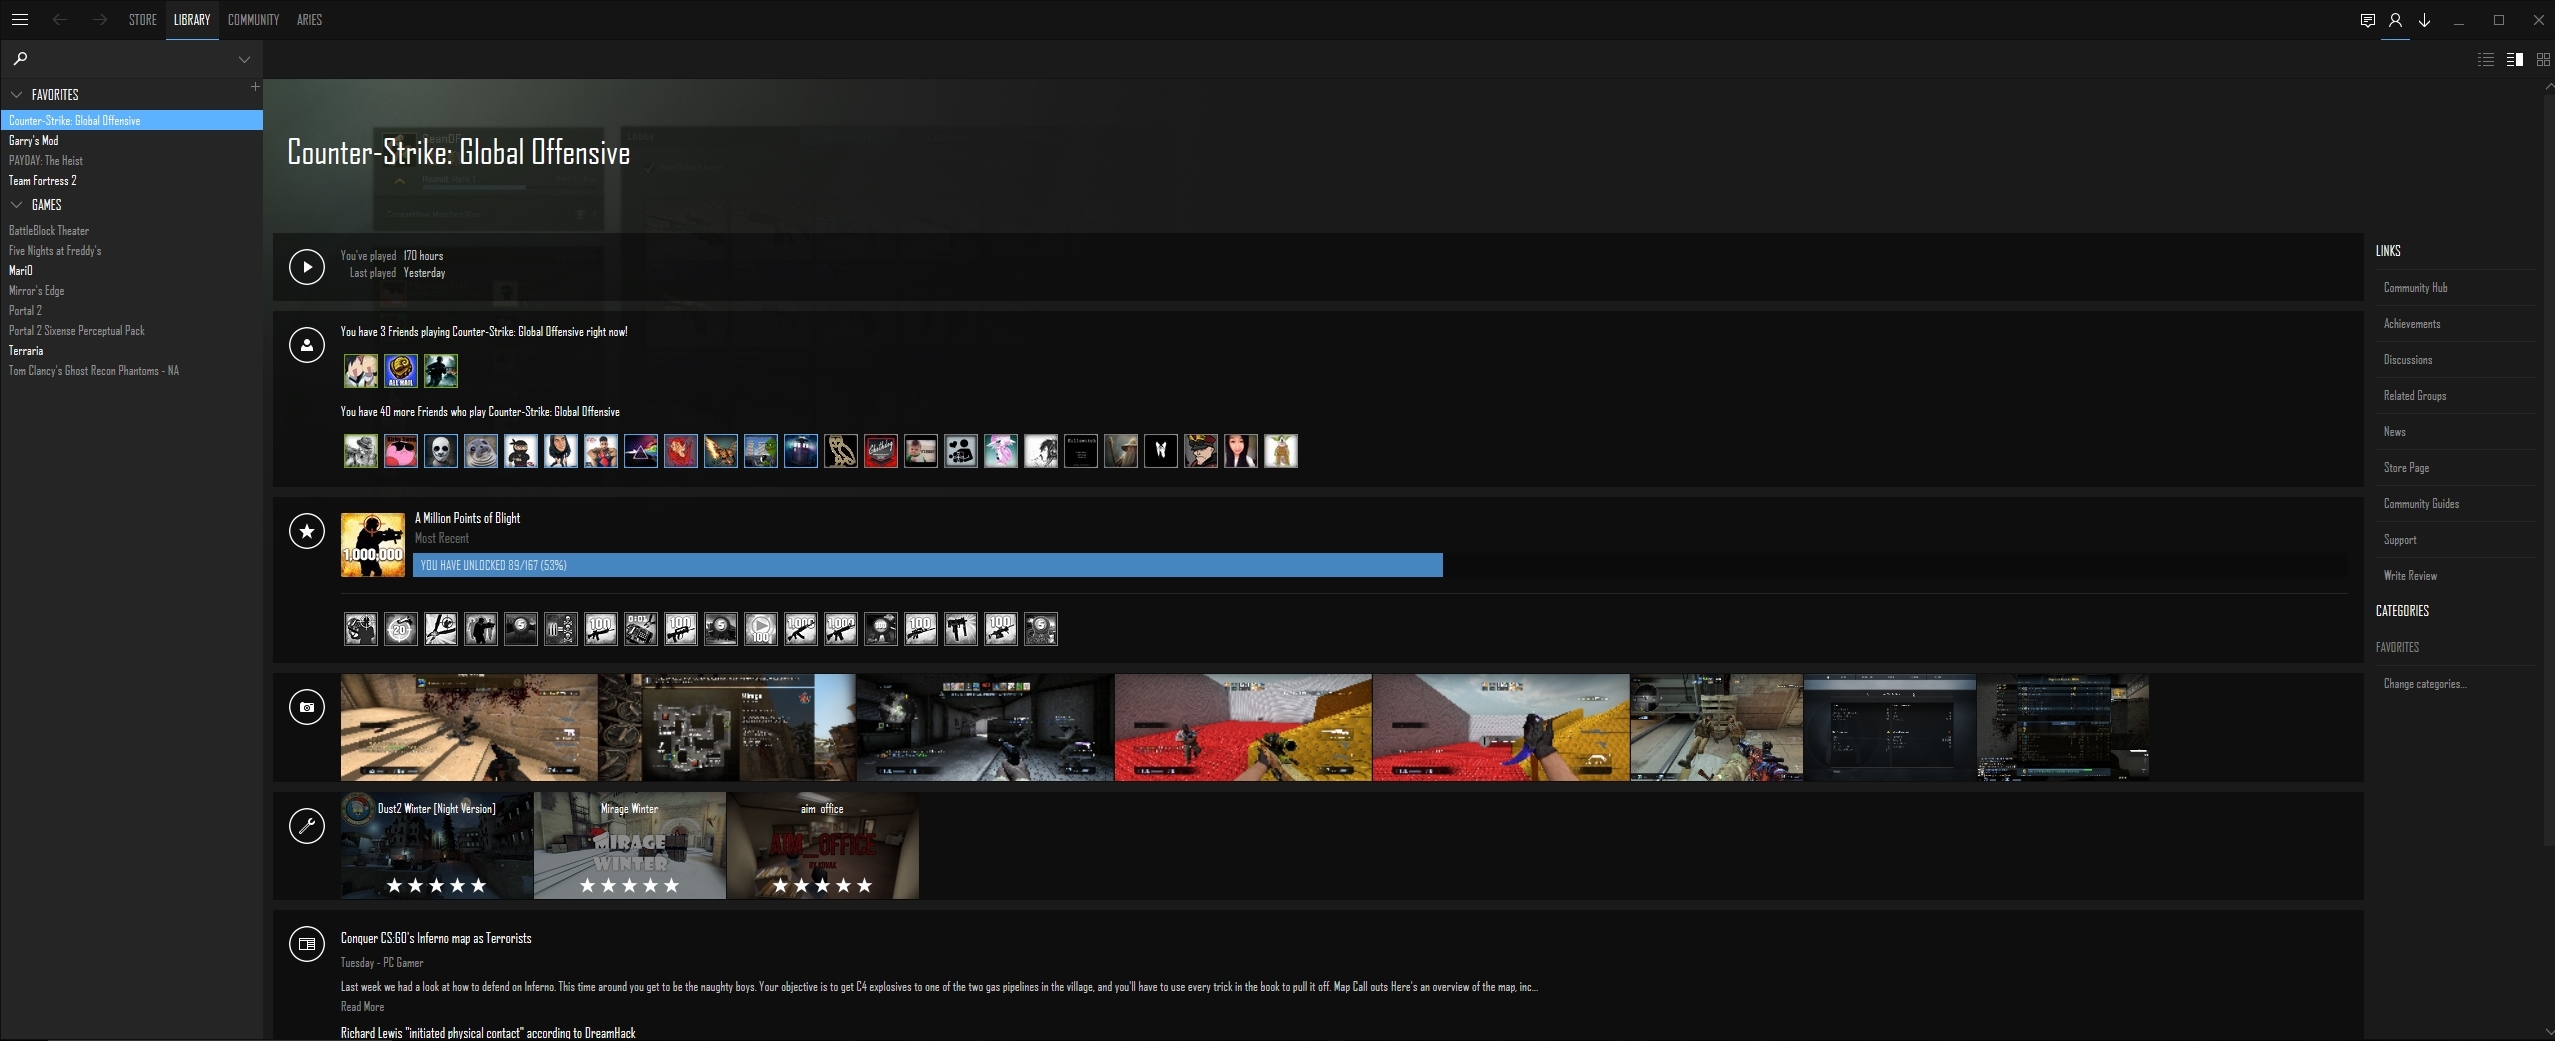Open the Store tab
Viewport: 2555px width, 1041px height.
click(143, 20)
